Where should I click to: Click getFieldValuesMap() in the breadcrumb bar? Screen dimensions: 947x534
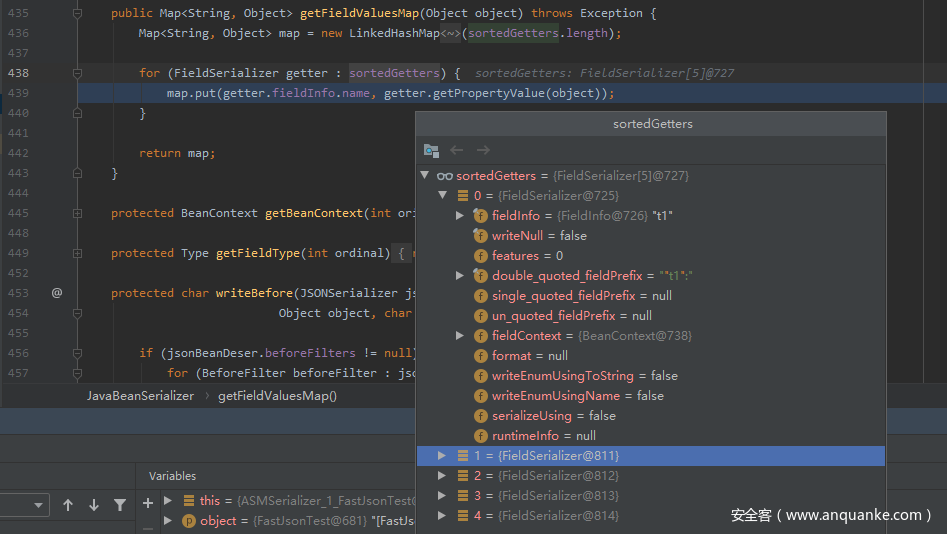point(277,396)
